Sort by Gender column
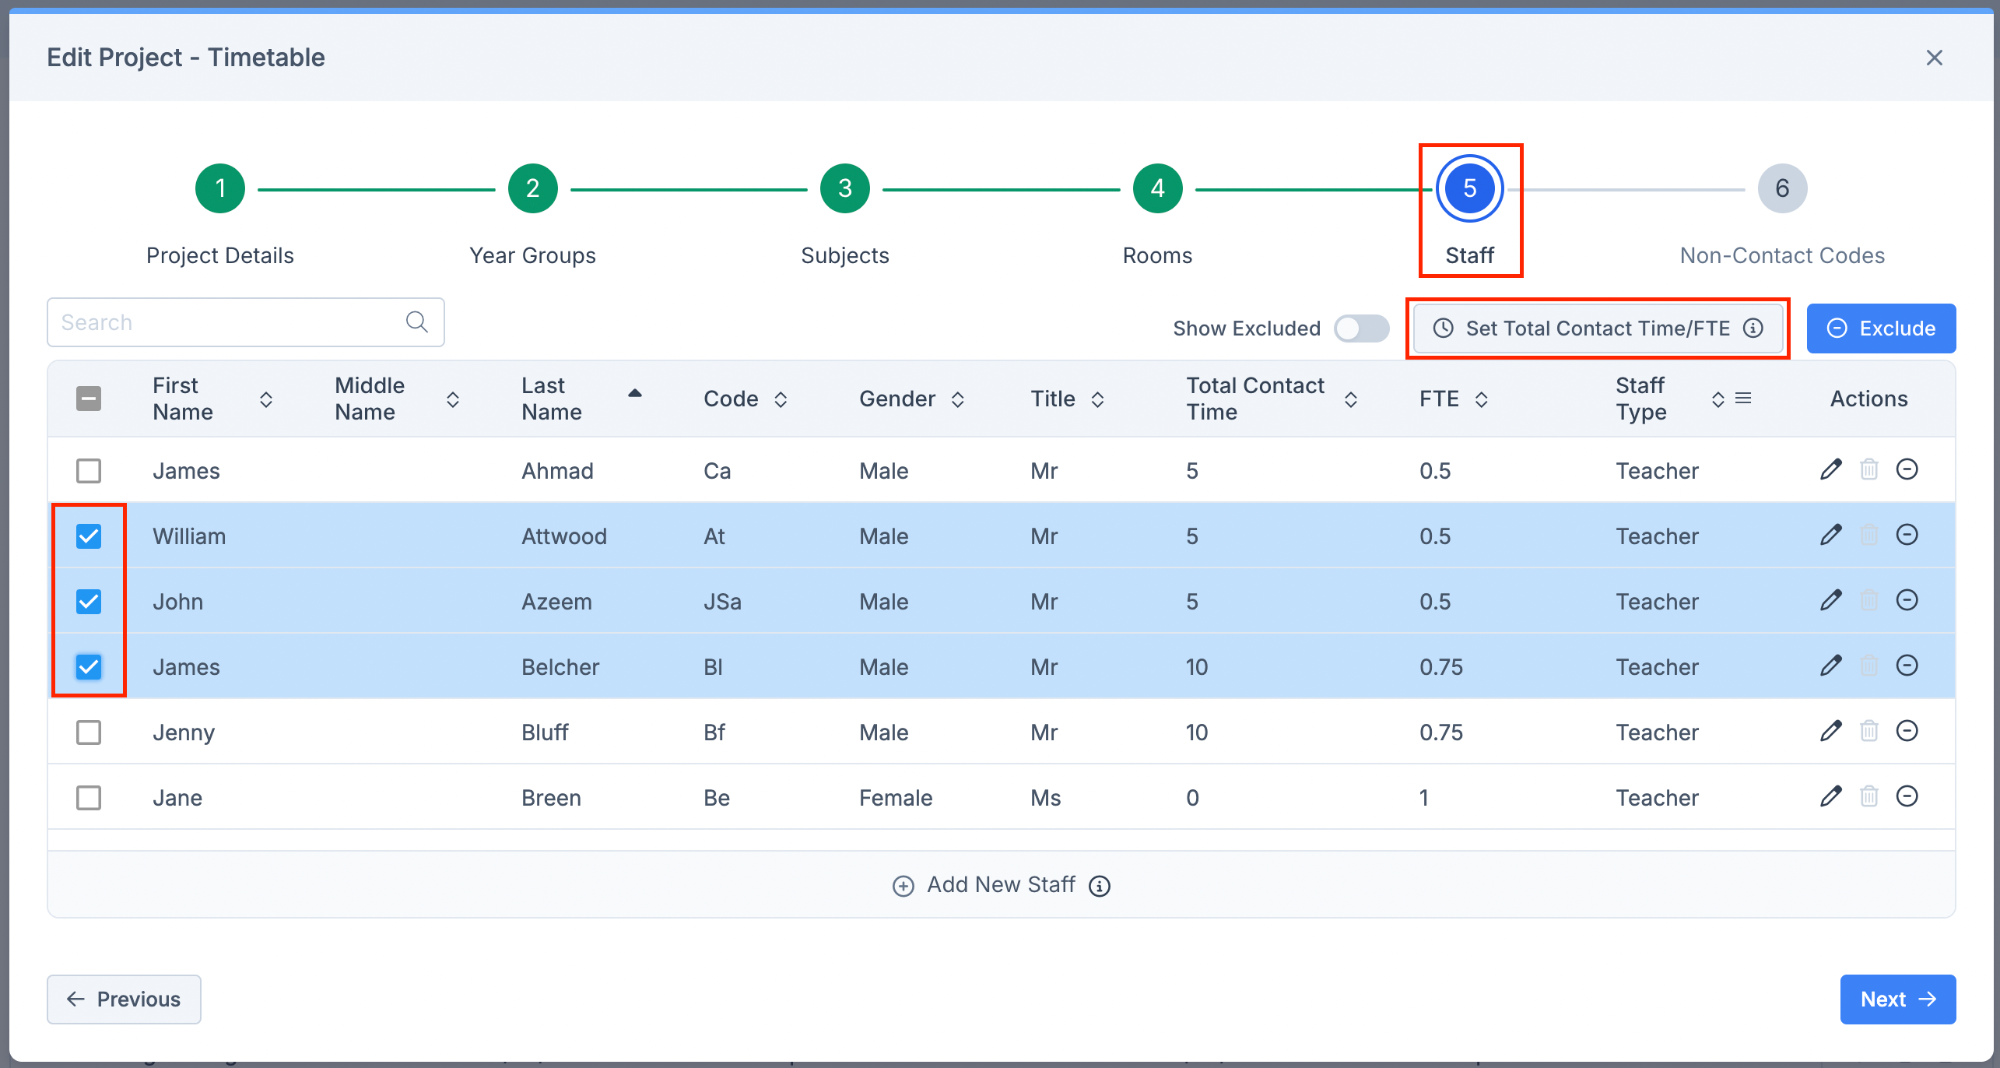Screen dimensions: 2000x1068 [x=958, y=399]
